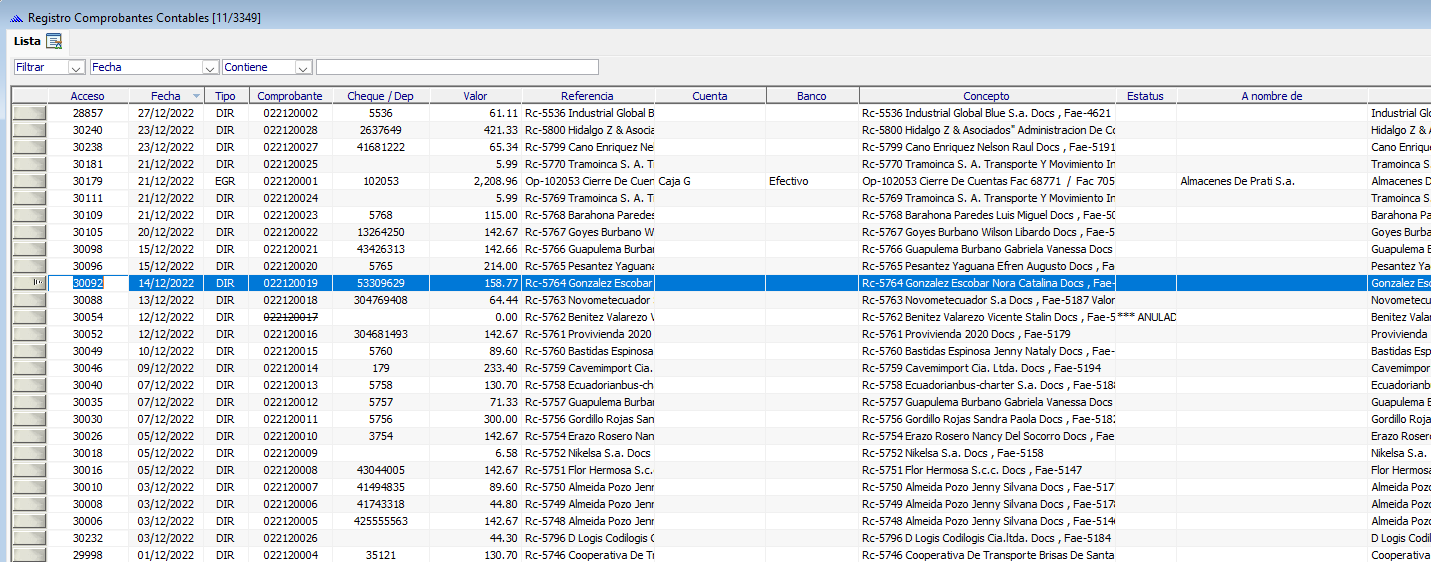Click row selector of highlighted row 30092
The height and width of the screenshot is (562, 1431).
(x=30, y=283)
